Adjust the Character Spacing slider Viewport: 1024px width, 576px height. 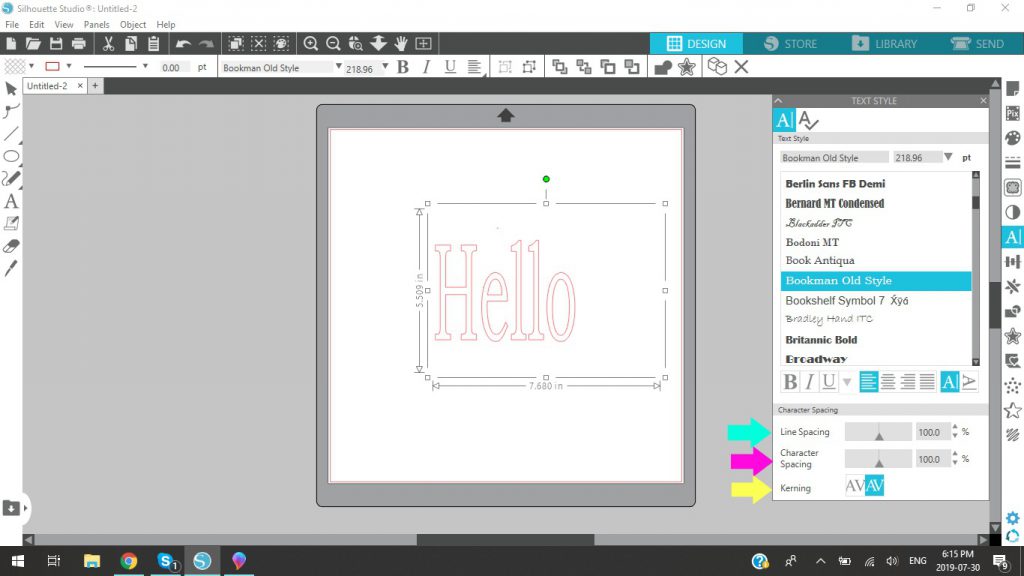[878, 459]
